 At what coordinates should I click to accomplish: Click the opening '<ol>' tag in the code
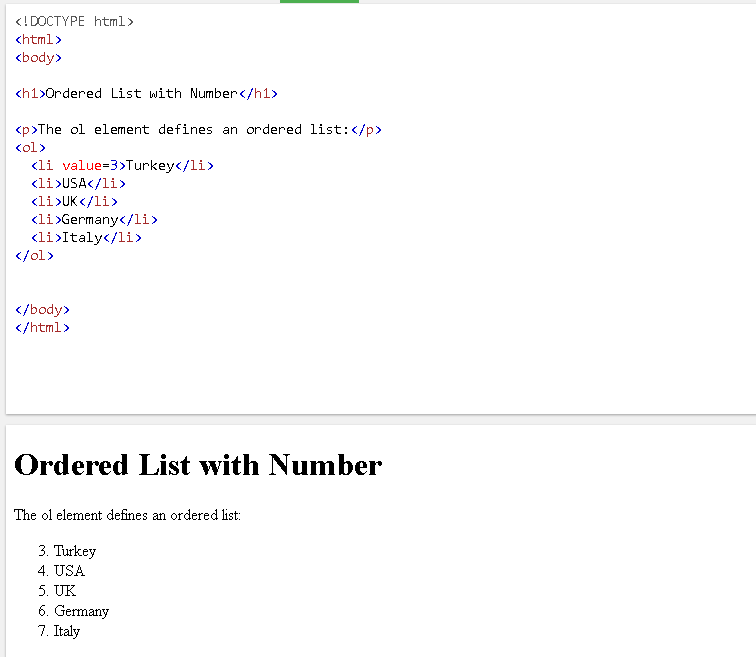pos(30,147)
